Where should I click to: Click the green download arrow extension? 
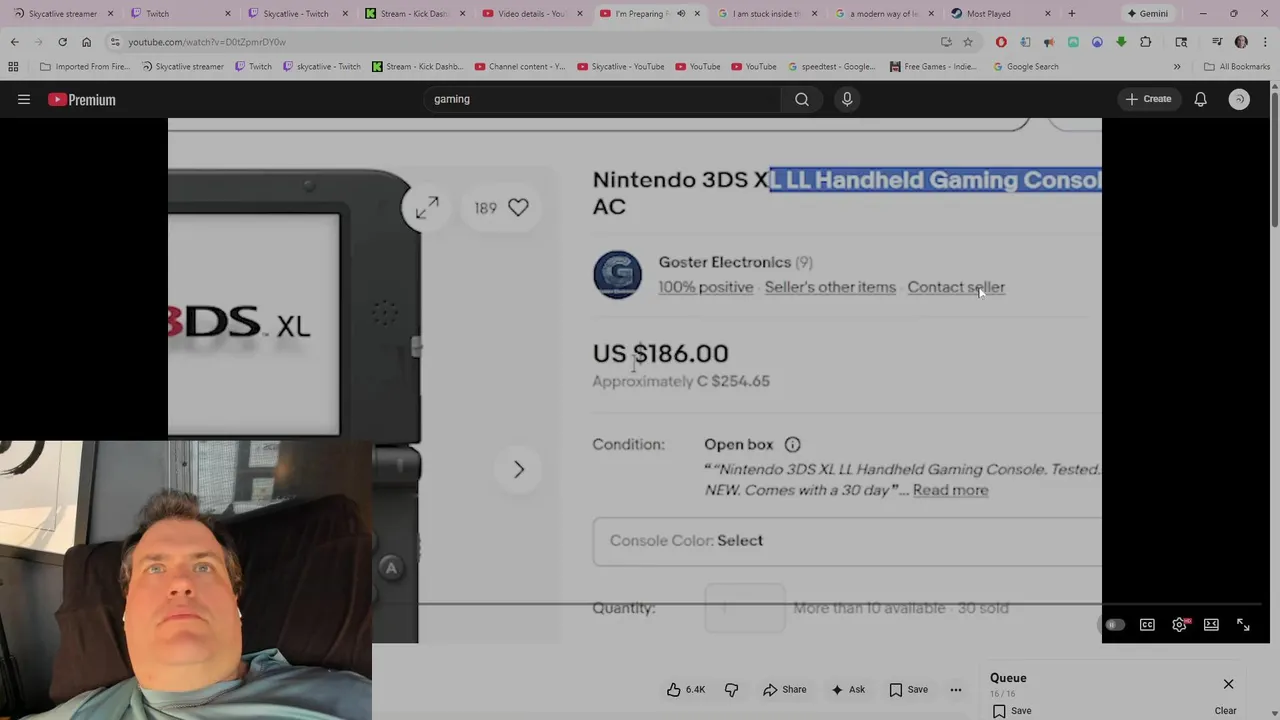(1121, 42)
